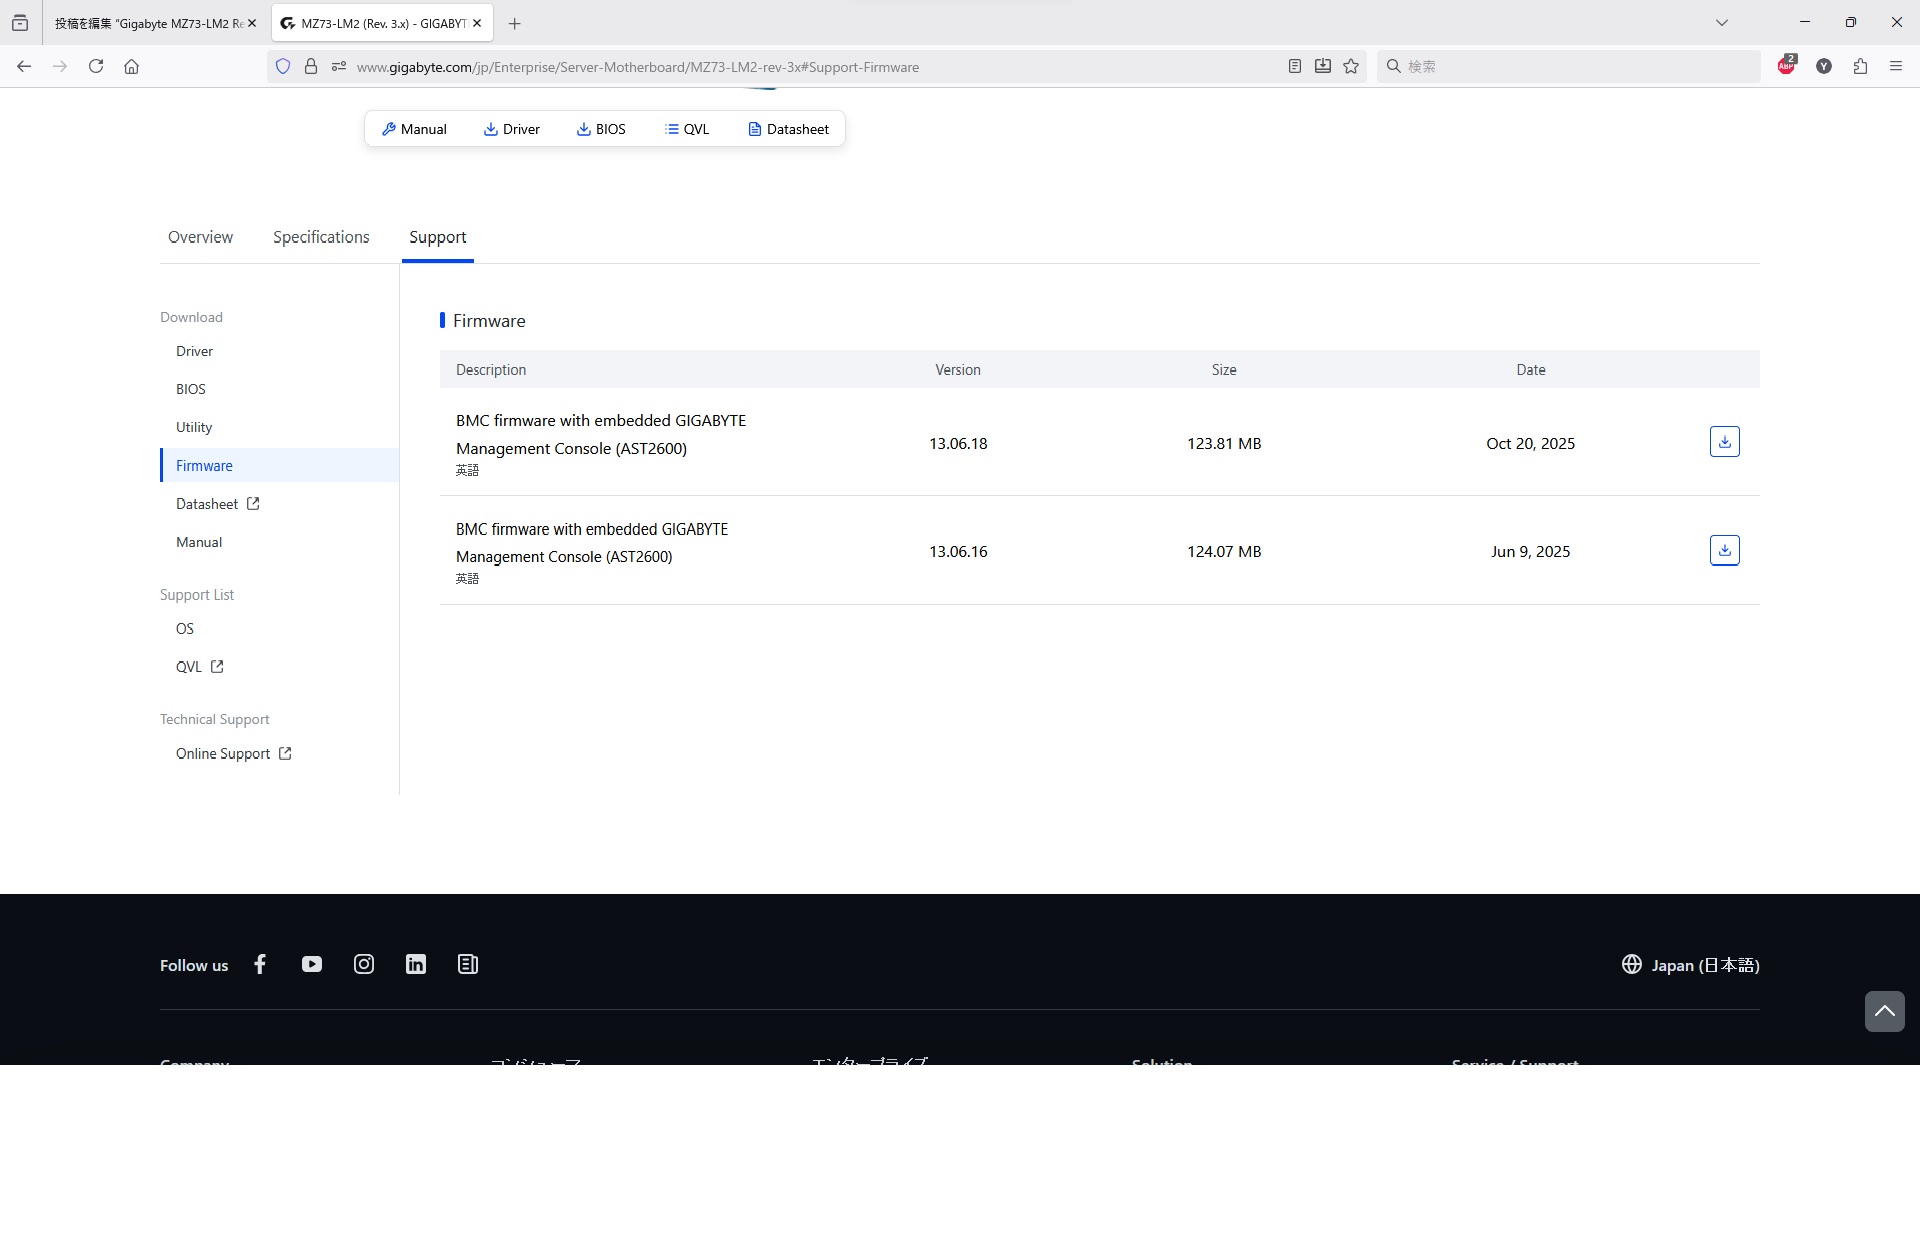
Task: Open GIGABYTE's YouTube page
Action: click(x=312, y=964)
